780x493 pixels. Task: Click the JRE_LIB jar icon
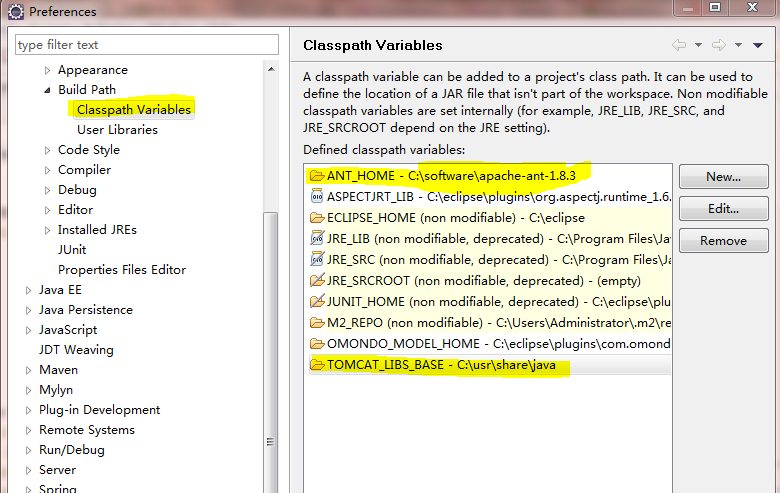tap(317, 238)
